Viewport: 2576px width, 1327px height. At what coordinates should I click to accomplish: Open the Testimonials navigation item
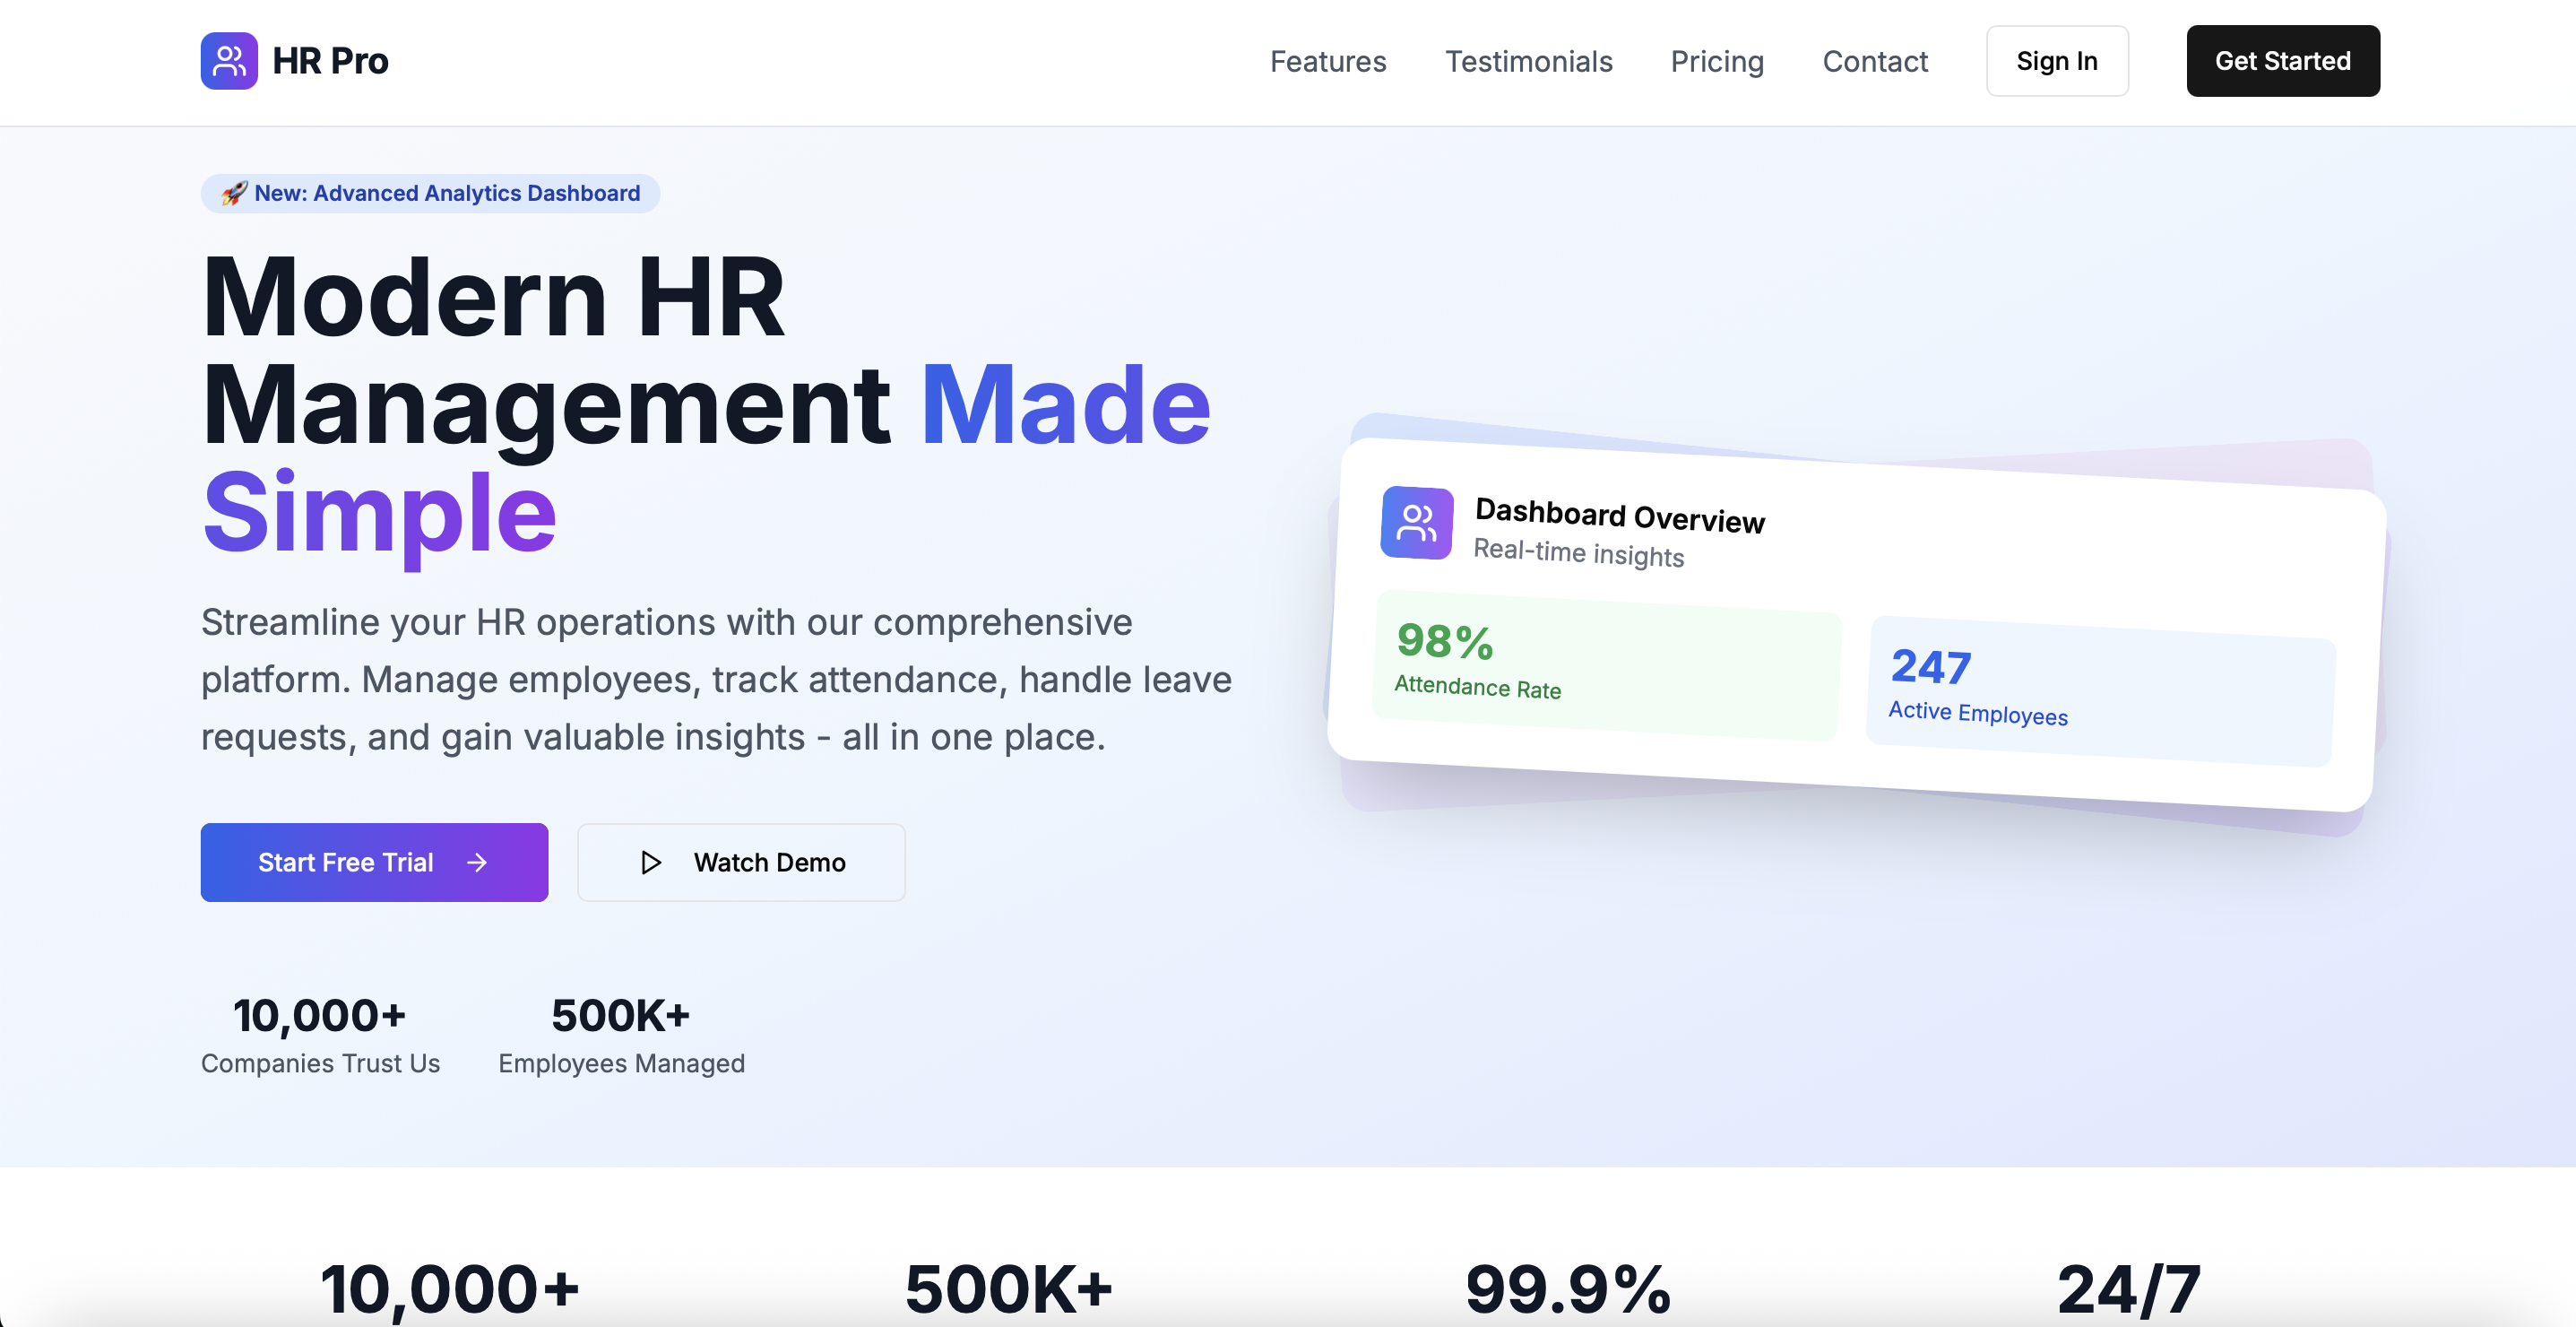(1529, 61)
